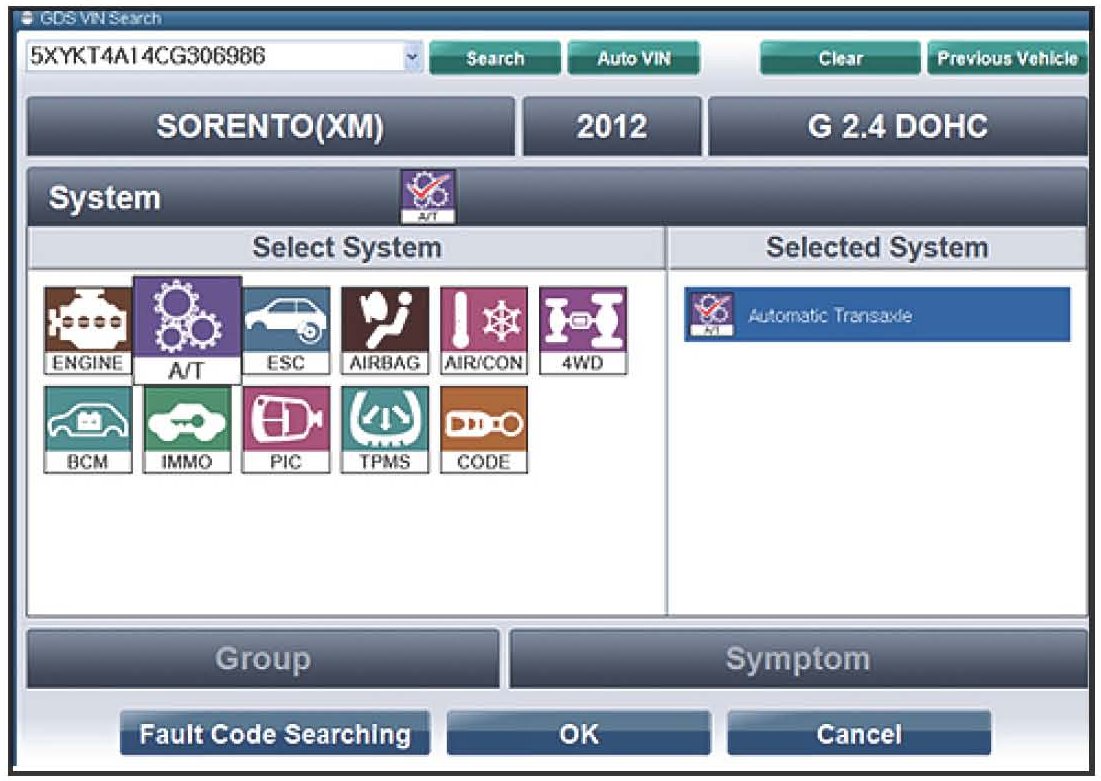Select the PIC system icon
Screen dimensions: 1101x781
point(286,429)
